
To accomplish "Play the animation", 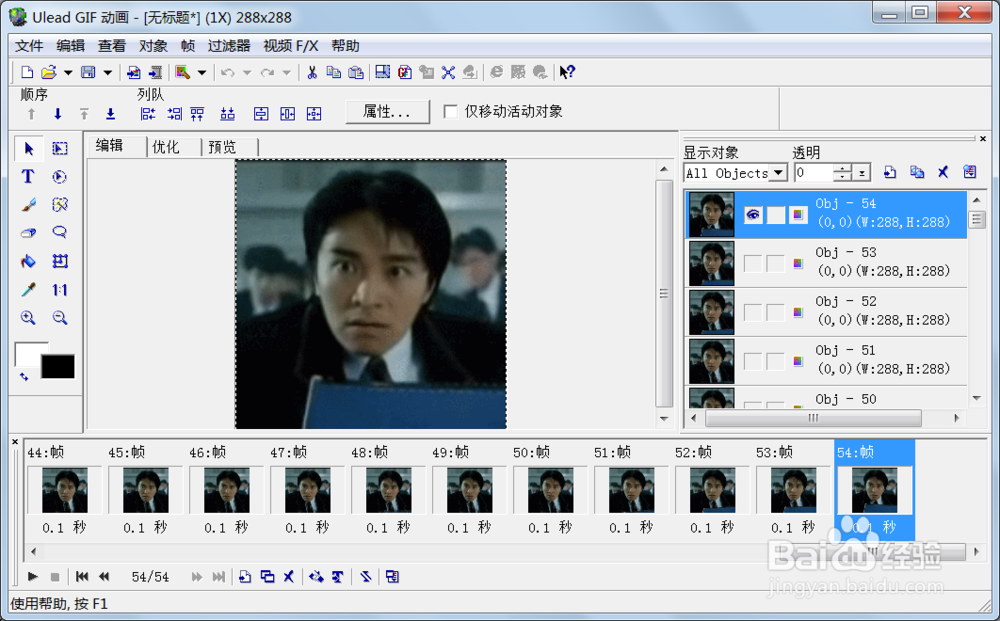I will click(33, 576).
